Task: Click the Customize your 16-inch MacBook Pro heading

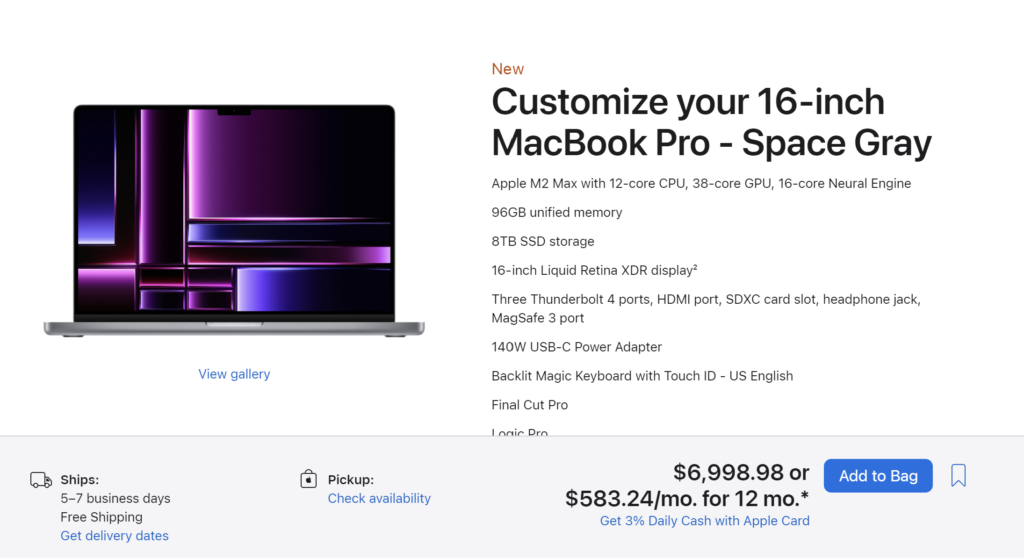Action: pyautogui.click(x=711, y=122)
